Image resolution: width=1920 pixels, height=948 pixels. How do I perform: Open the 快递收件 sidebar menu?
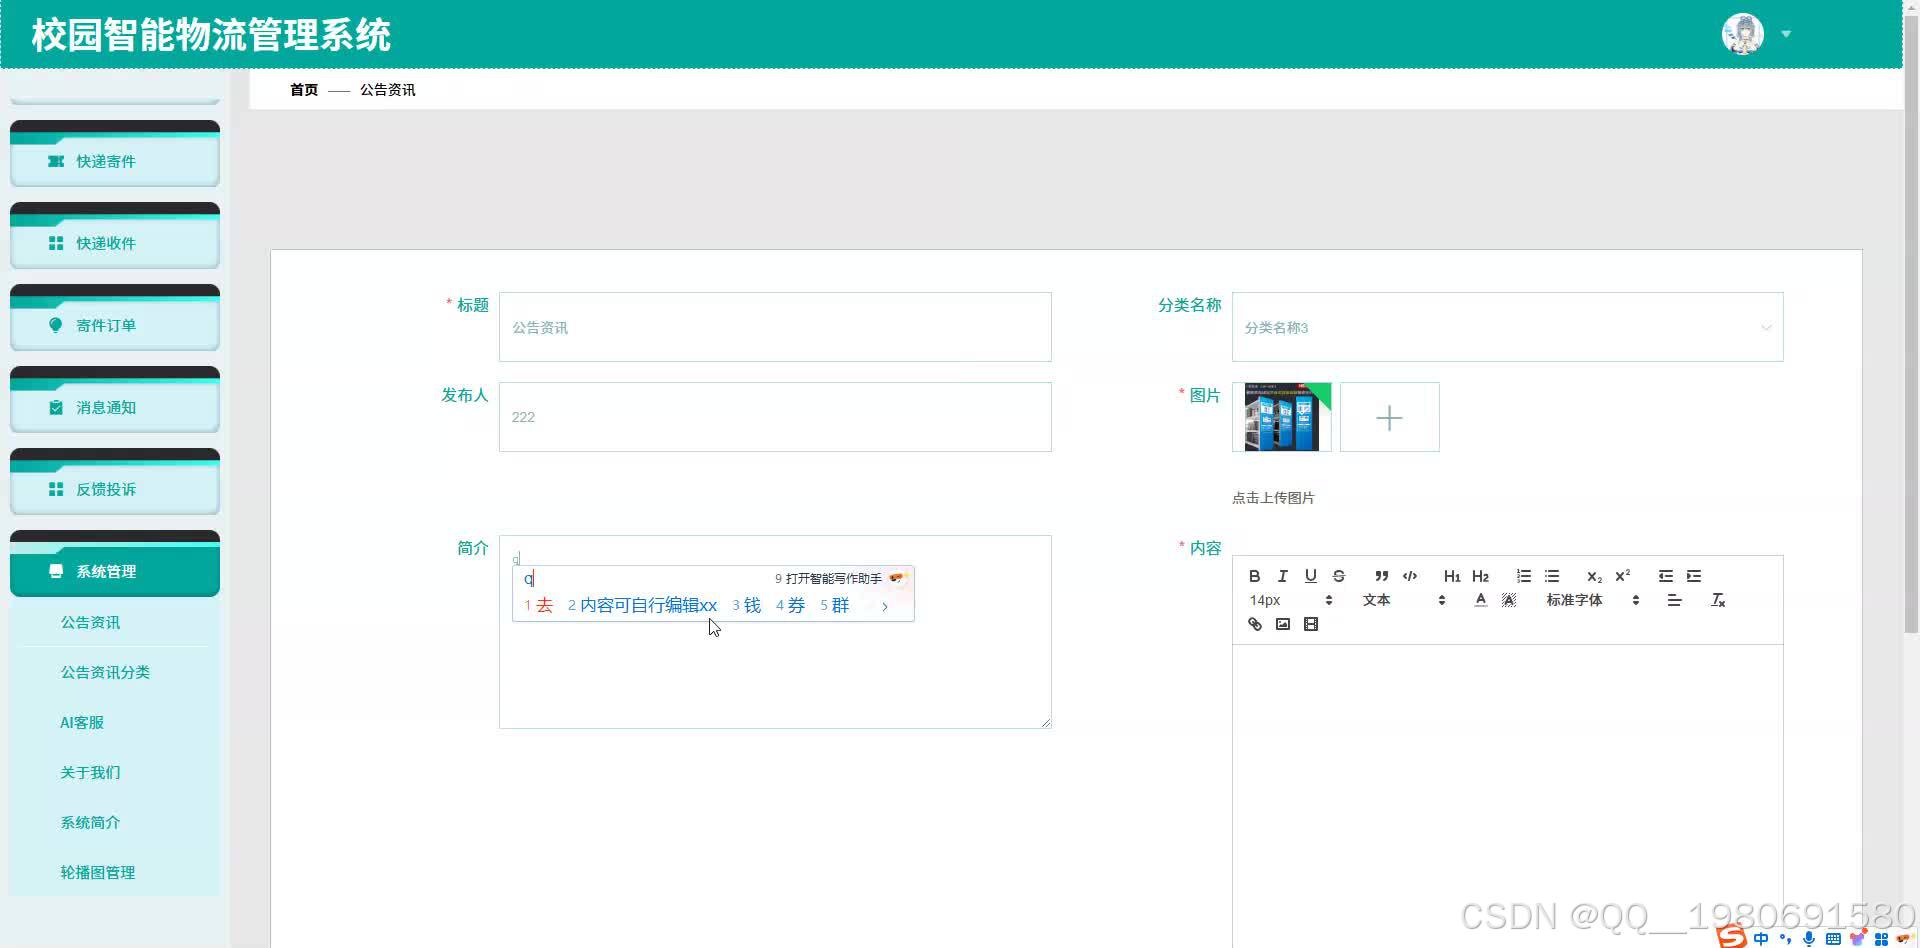115,243
